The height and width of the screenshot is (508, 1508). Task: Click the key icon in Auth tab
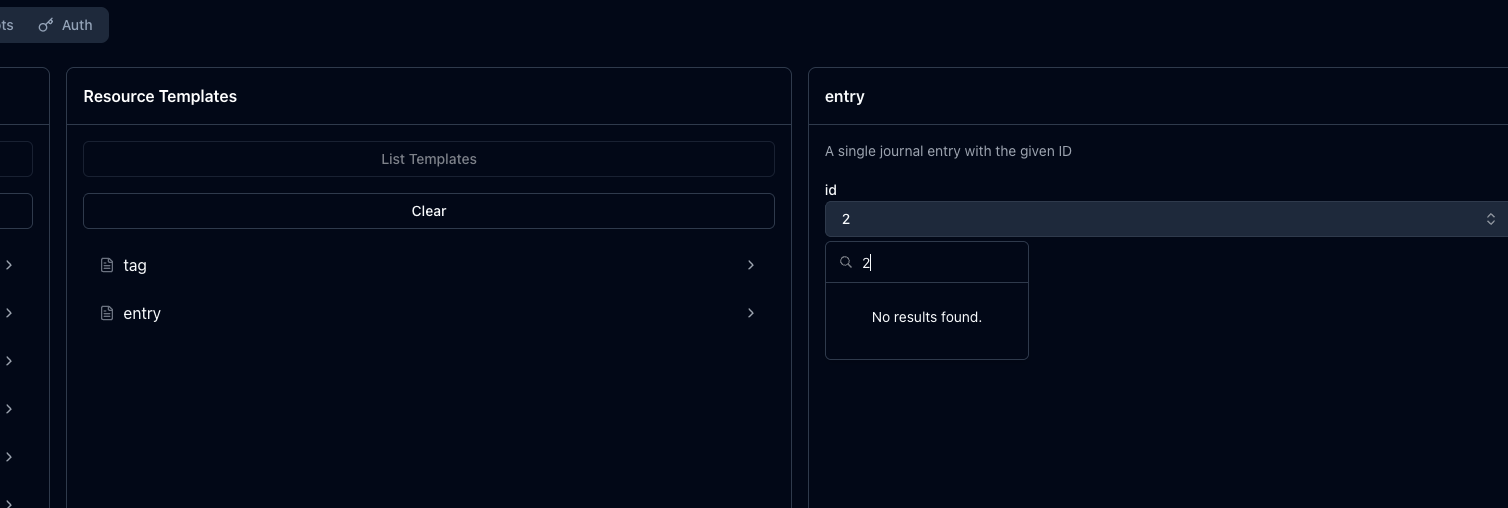tap(45, 25)
